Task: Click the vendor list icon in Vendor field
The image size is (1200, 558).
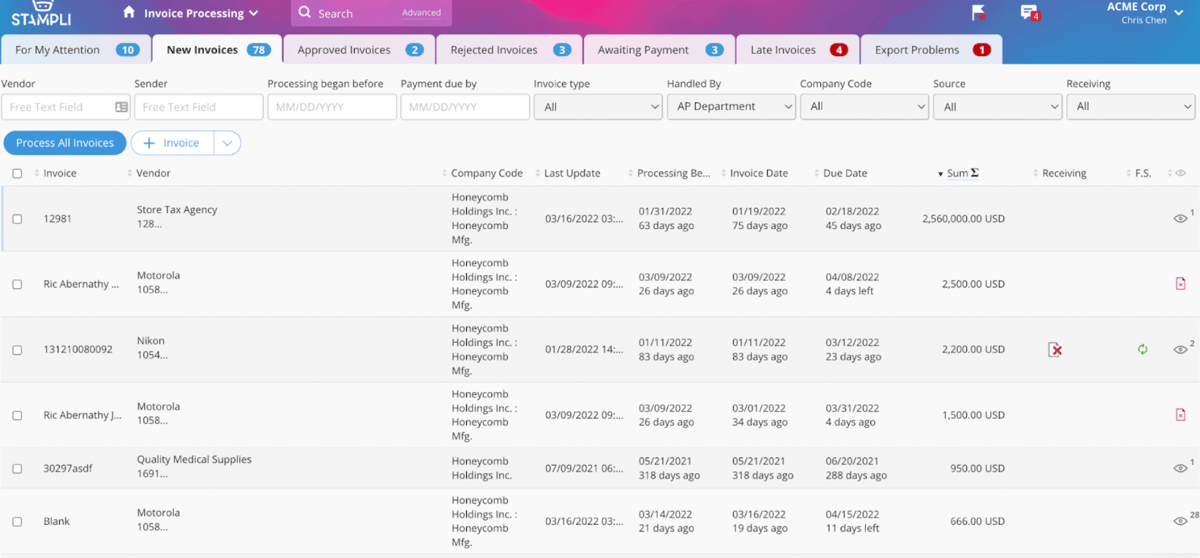Action: (121, 107)
